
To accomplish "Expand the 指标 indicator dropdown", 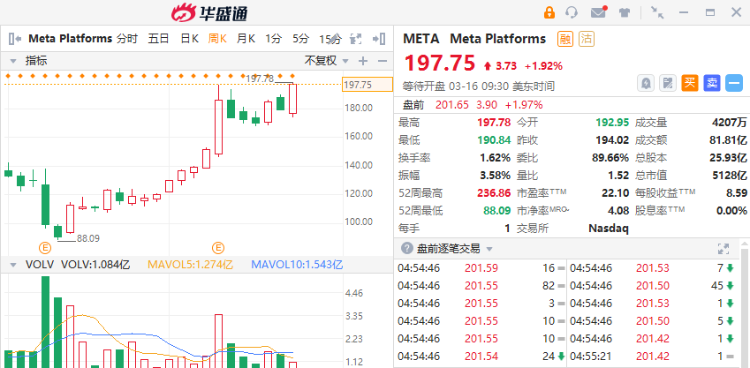I will [x=13, y=61].
